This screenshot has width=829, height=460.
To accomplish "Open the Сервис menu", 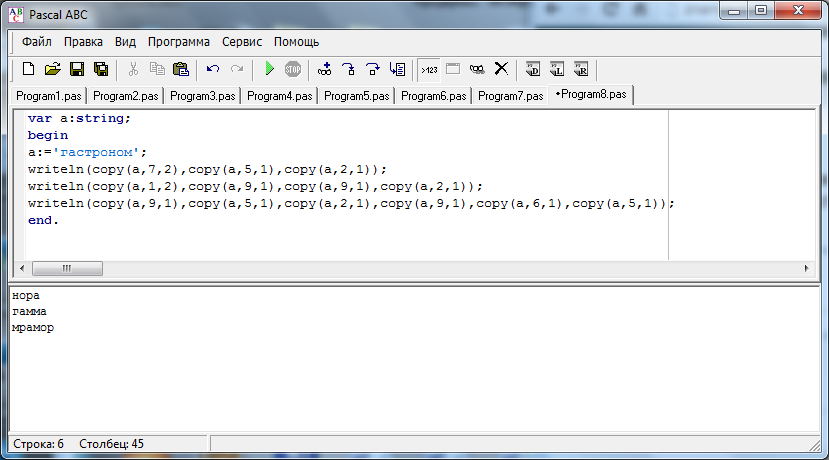I will pyautogui.click(x=242, y=42).
